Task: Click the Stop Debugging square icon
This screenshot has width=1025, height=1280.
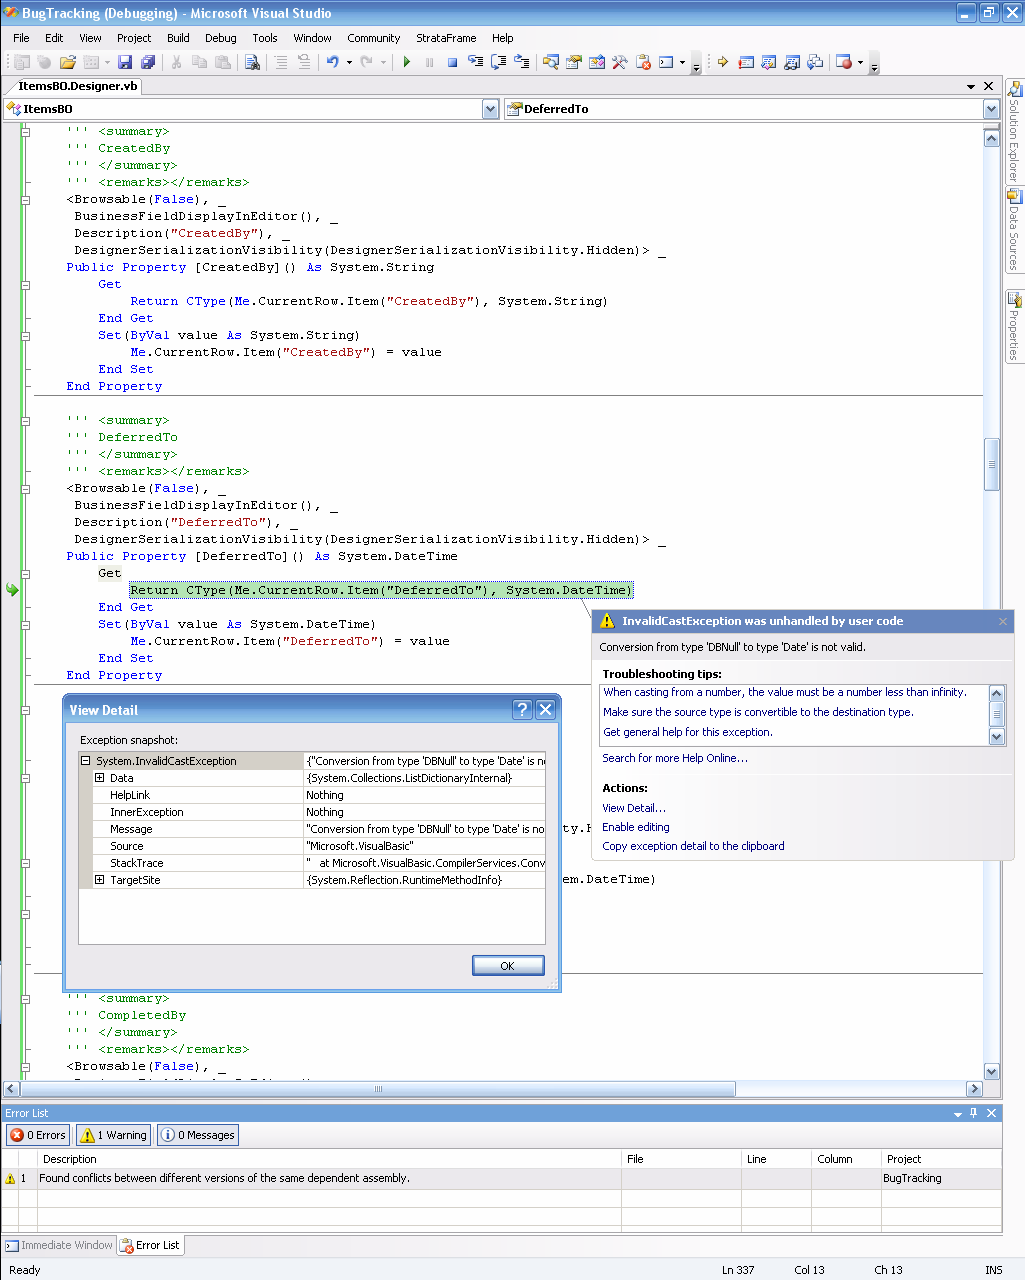Action: 452,62
